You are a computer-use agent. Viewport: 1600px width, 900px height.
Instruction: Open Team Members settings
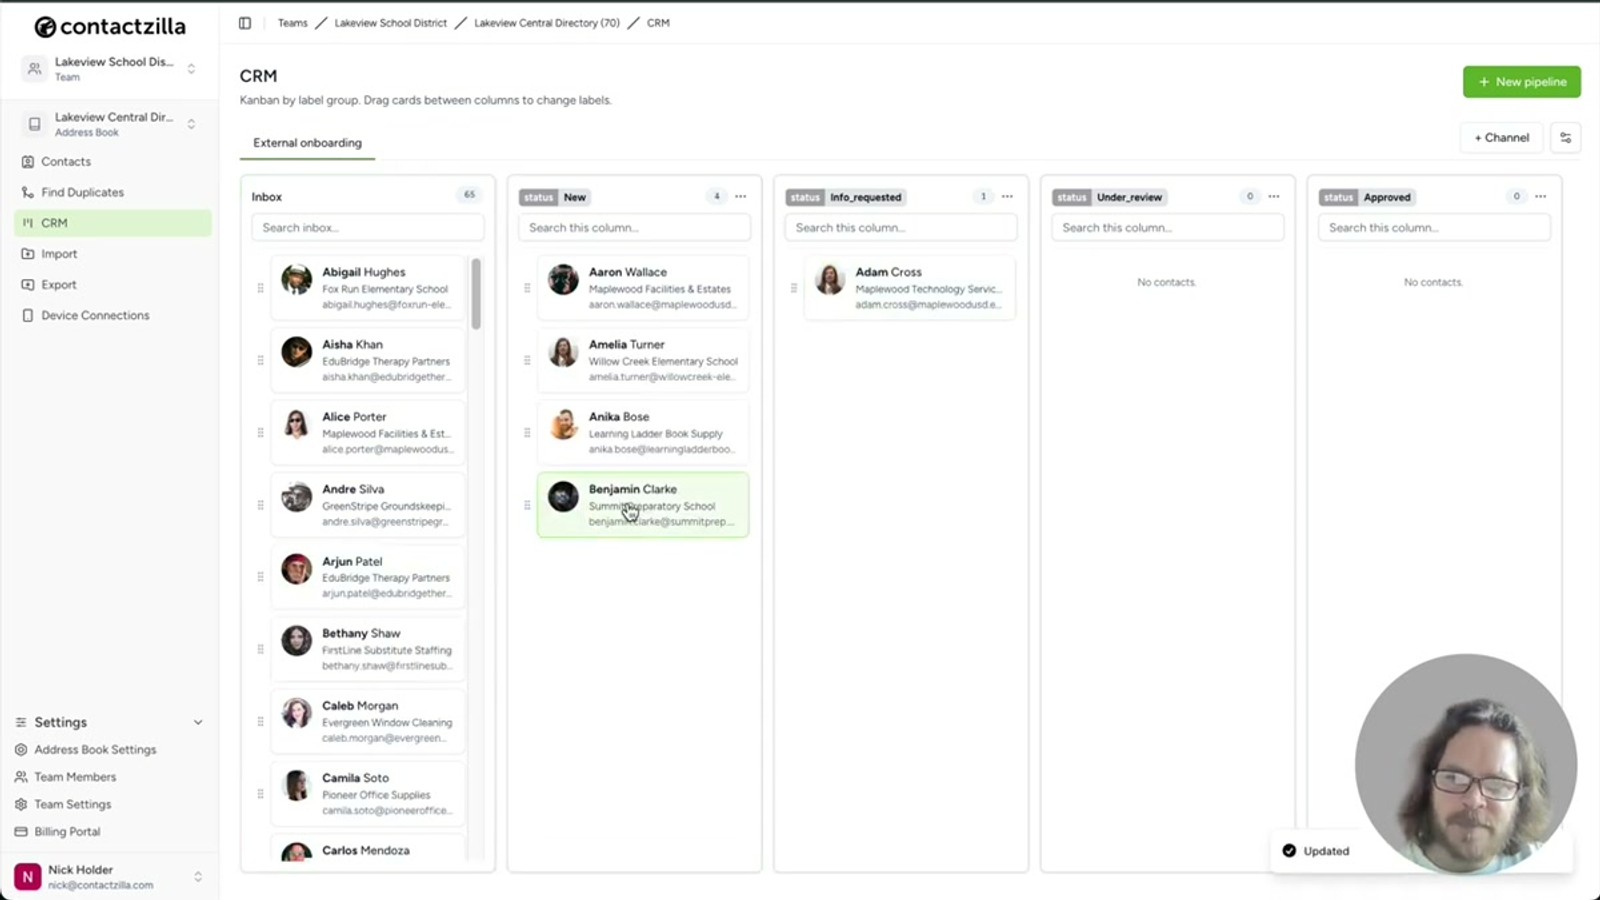point(75,777)
